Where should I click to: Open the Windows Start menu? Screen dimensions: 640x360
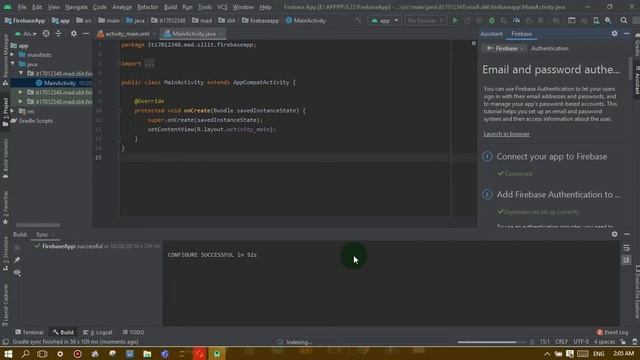coord(8,353)
